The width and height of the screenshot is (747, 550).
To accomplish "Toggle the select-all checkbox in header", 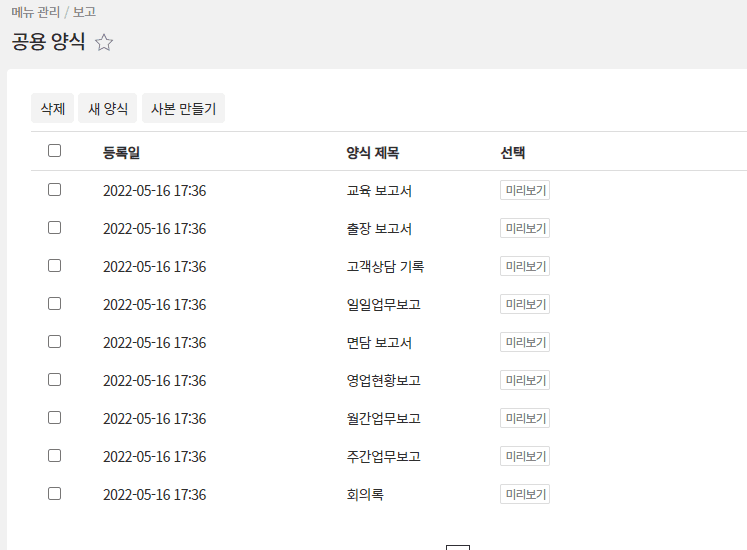I will tap(55, 151).
